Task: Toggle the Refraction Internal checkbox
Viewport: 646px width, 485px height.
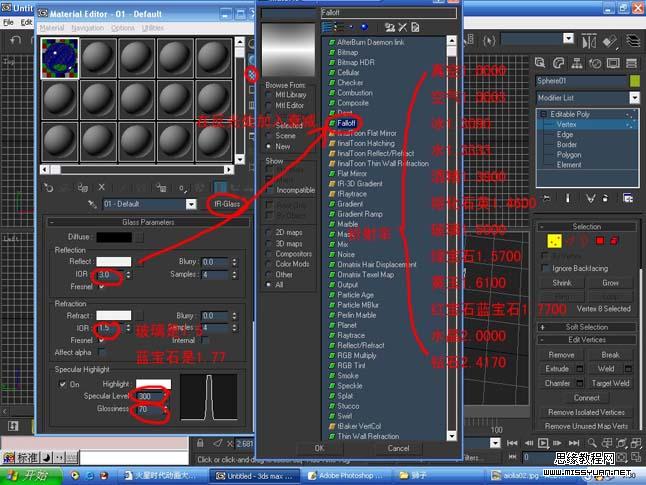Action: (x=205, y=340)
